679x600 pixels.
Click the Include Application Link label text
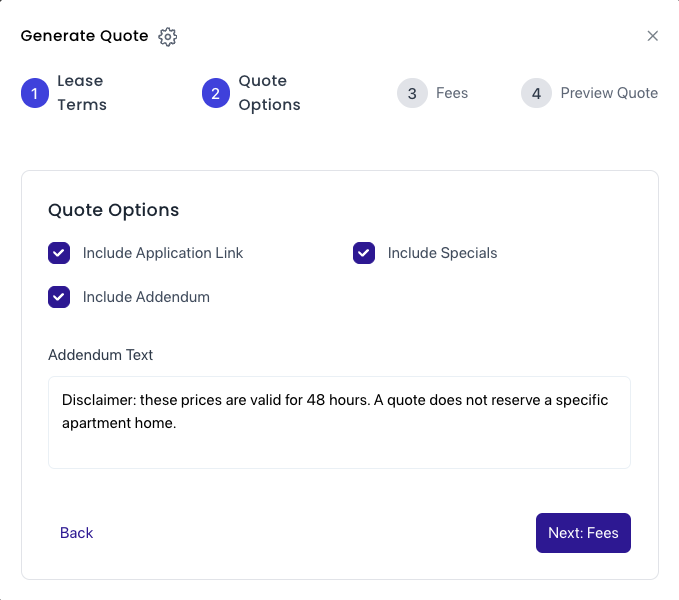(x=163, y=253)
